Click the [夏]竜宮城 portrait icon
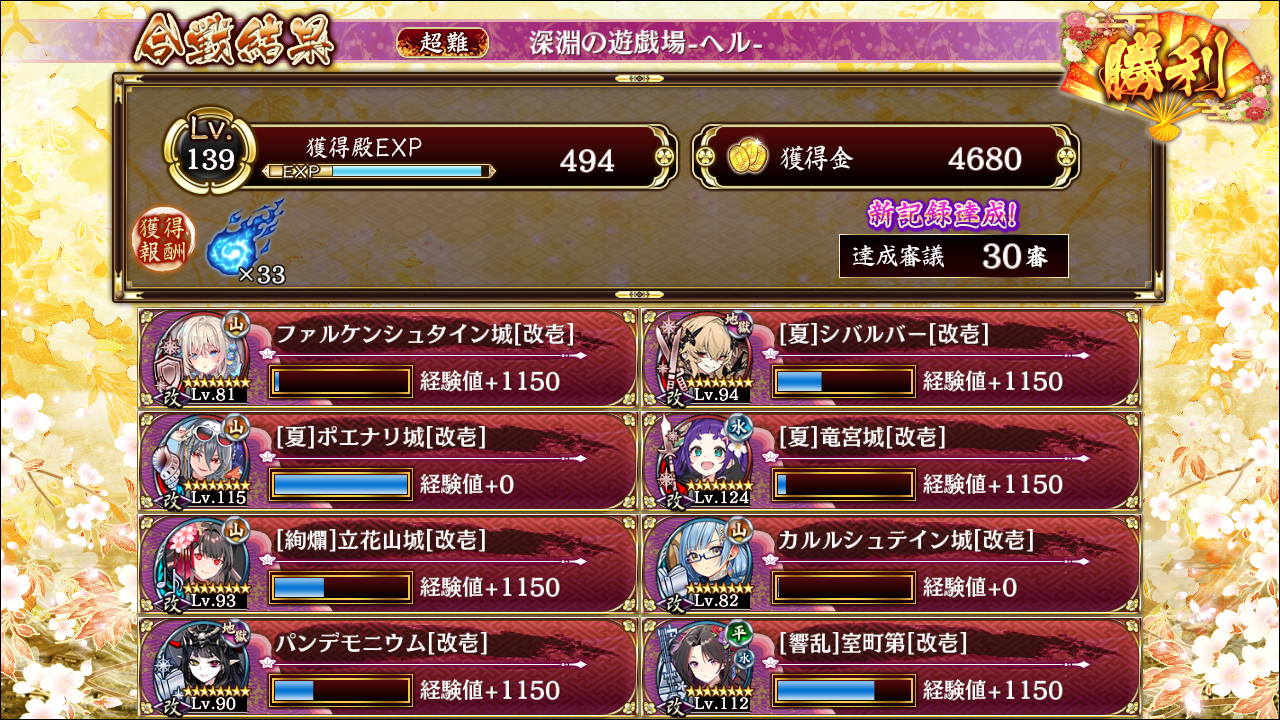The width and height of the screenshot is (1280, 720). pyautogui.click(x=706, y=459)
